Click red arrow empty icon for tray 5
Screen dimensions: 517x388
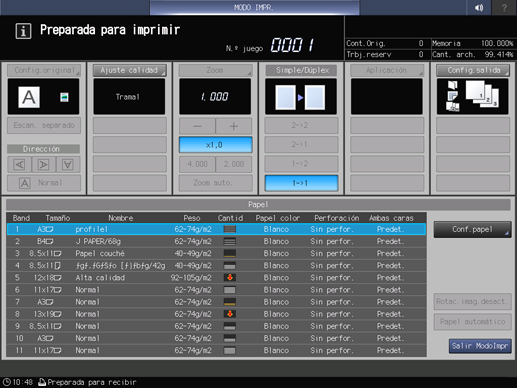(x=230, y=278)
